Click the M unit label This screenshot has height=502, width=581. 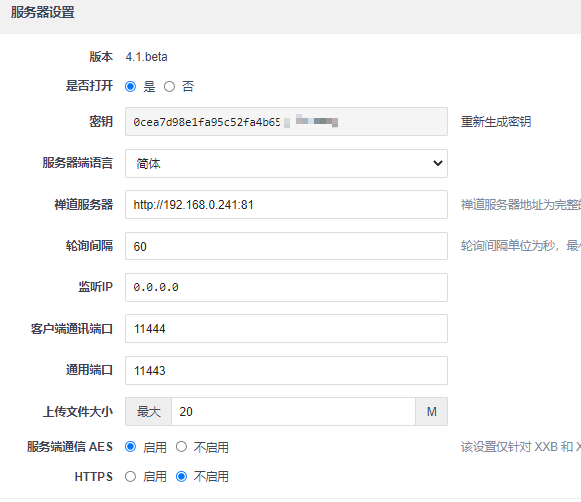432,412
